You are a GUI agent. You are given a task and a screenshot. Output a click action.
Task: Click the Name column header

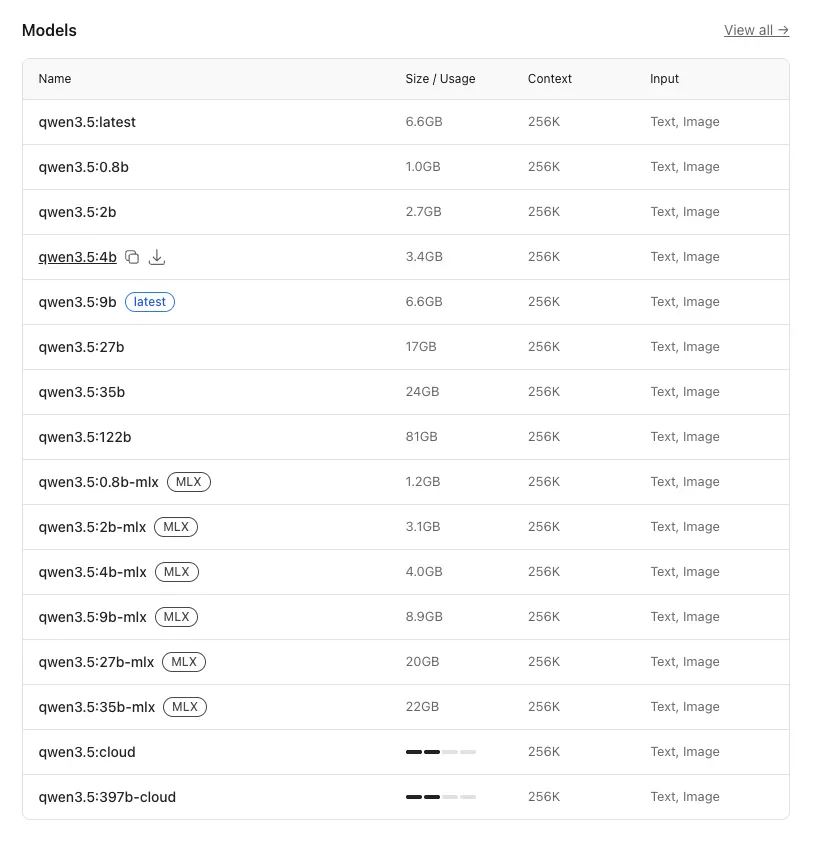click(x=55, y=79)
